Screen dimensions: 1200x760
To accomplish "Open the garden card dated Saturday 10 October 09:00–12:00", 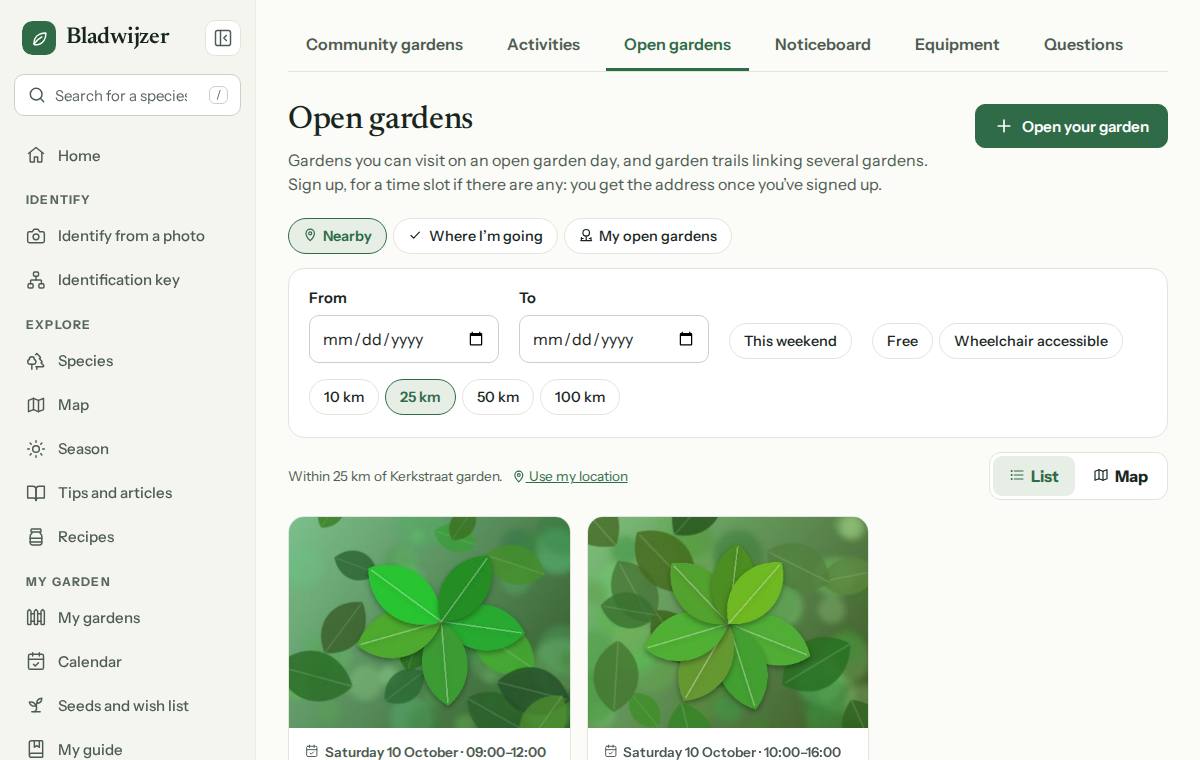I will click(x=429, y=638).
